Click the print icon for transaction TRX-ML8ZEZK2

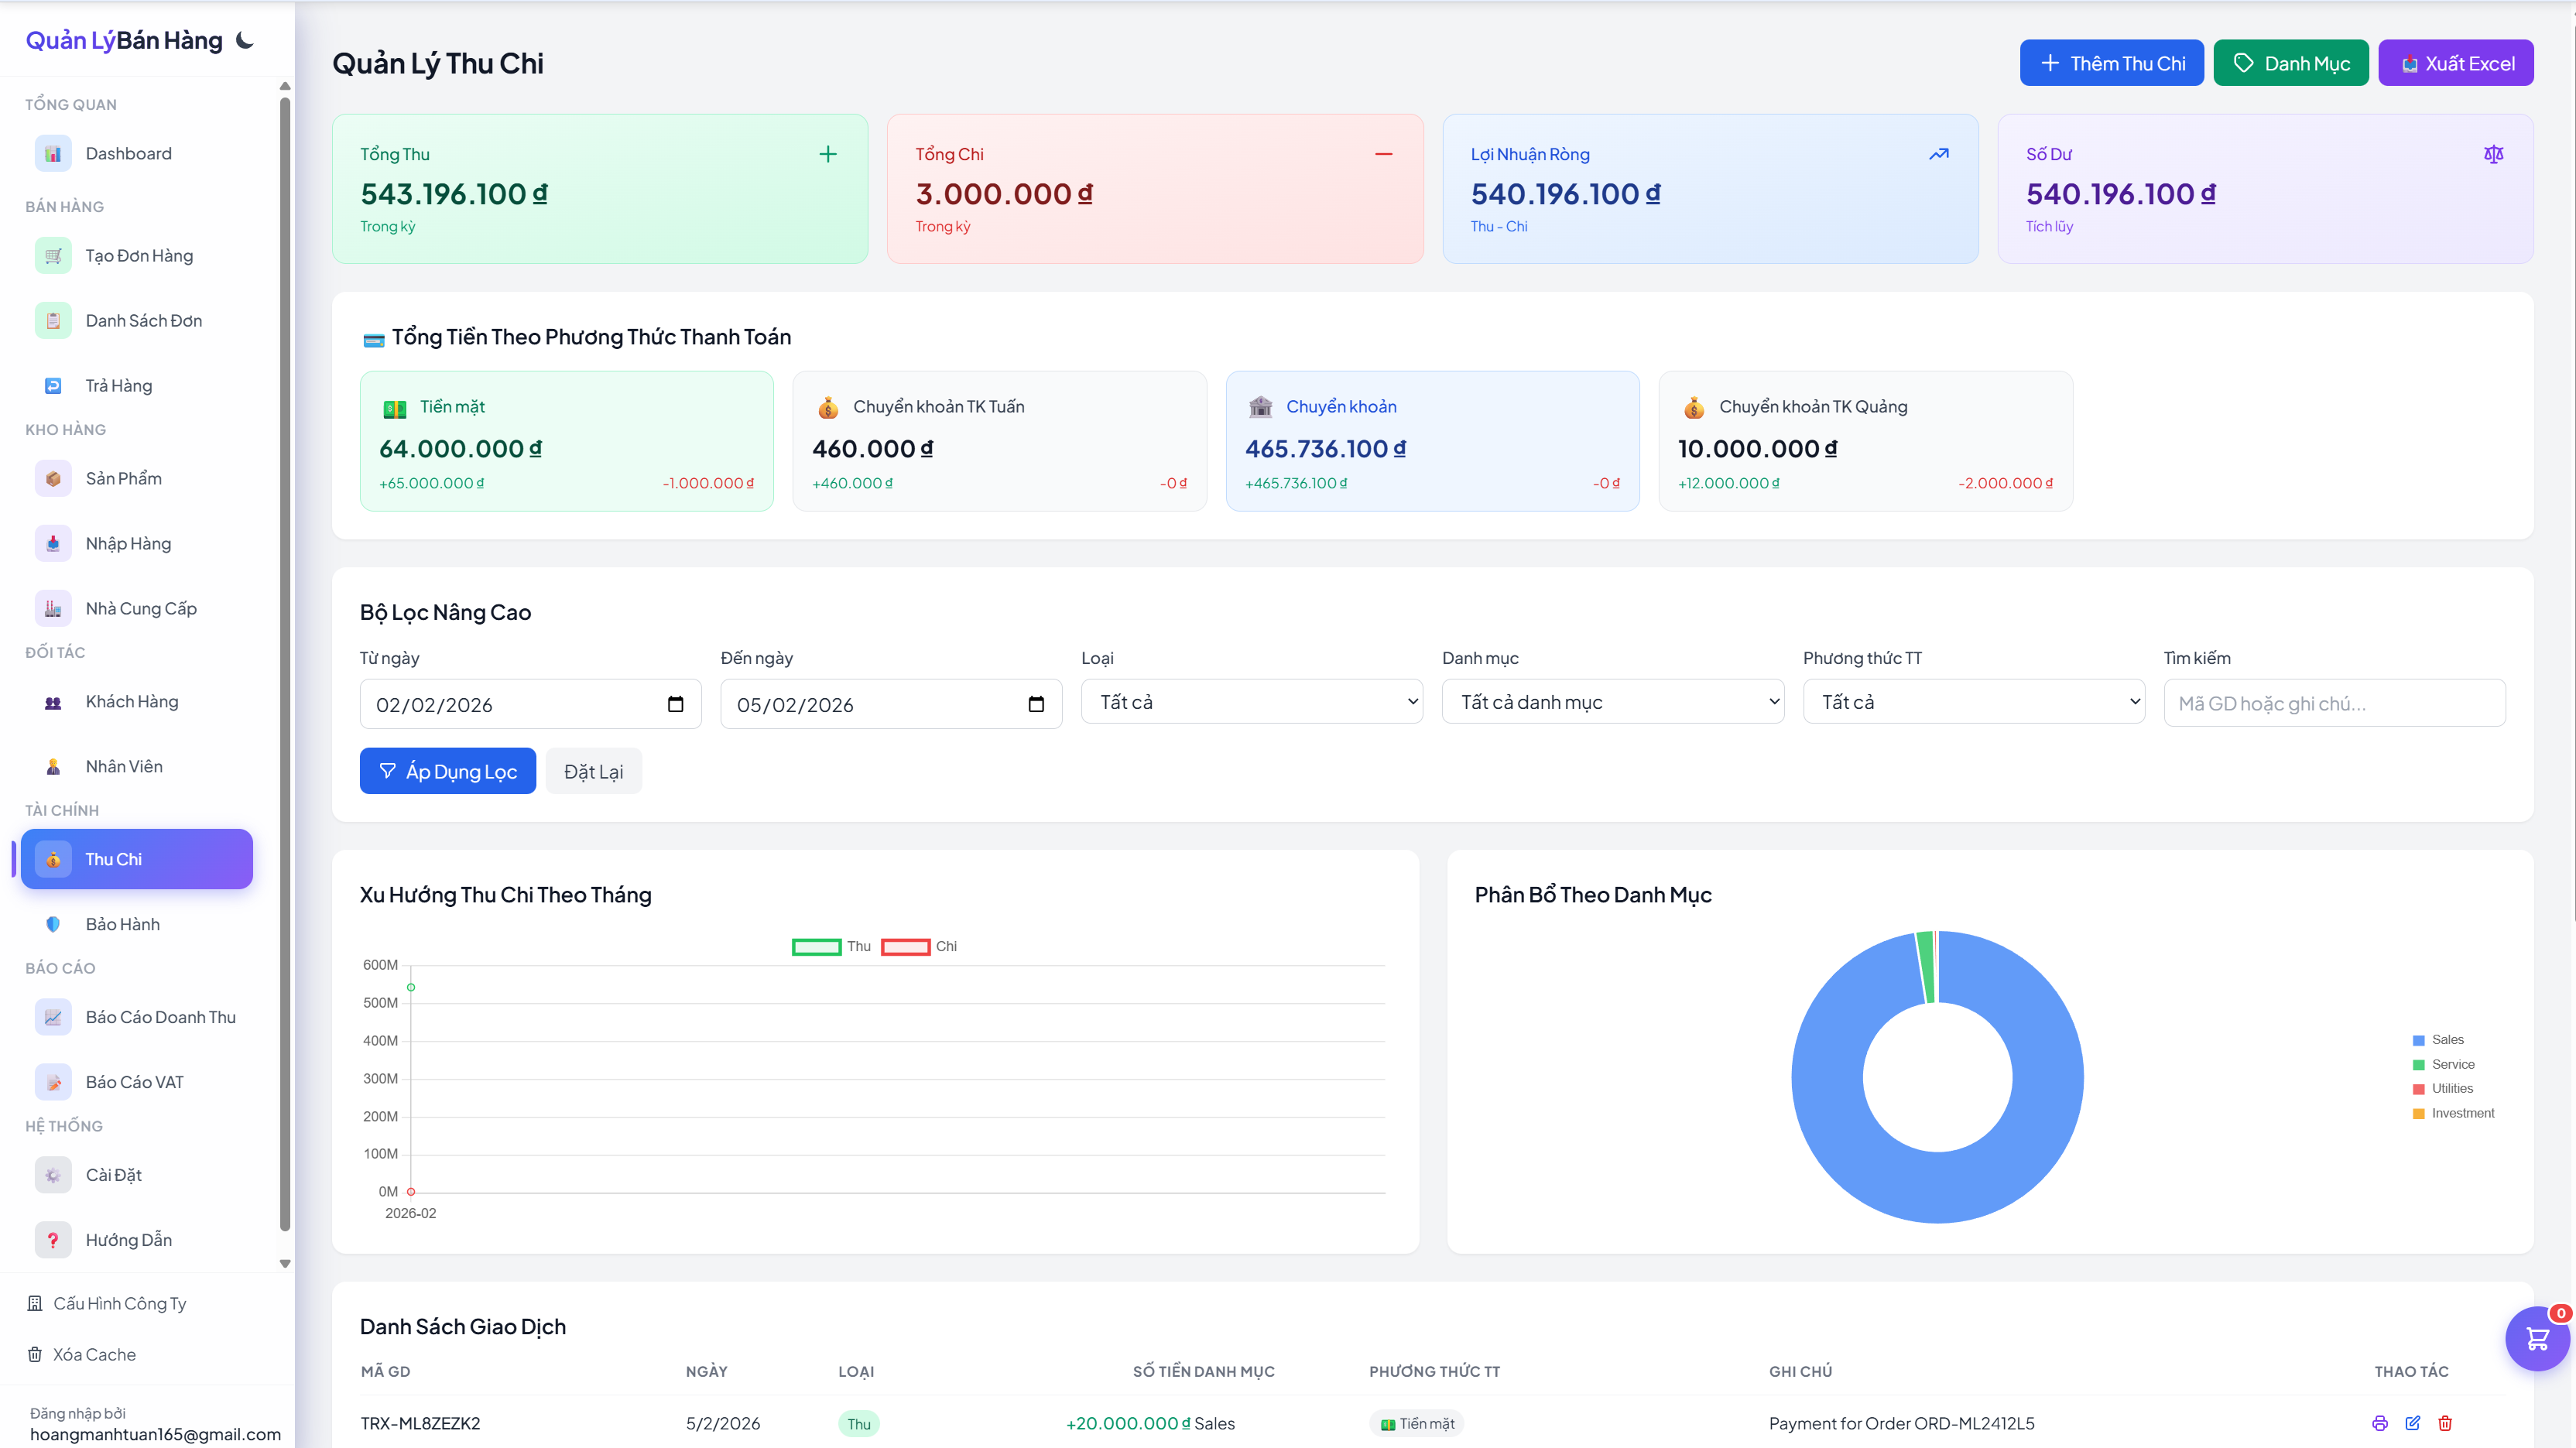(x=2380, y=1423)
